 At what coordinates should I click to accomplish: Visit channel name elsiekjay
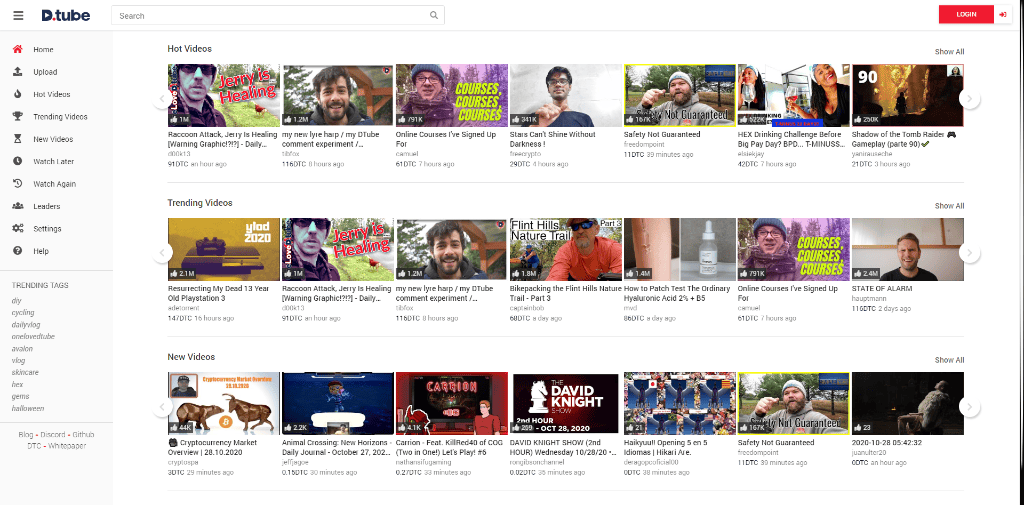pyautogui.click(x=752, y=154)
